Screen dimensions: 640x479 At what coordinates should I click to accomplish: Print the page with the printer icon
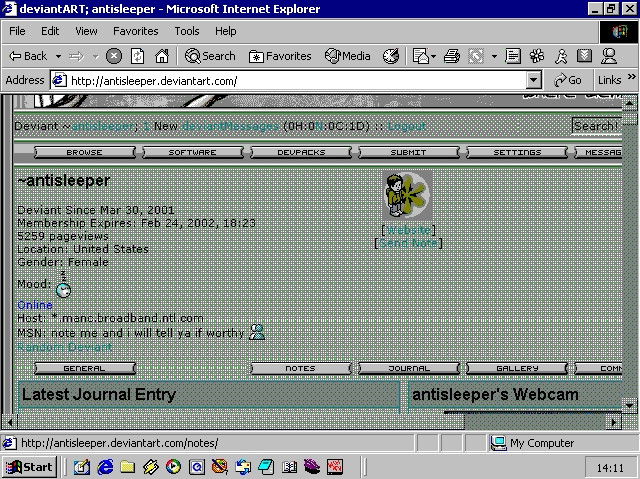tap(452, 56)
